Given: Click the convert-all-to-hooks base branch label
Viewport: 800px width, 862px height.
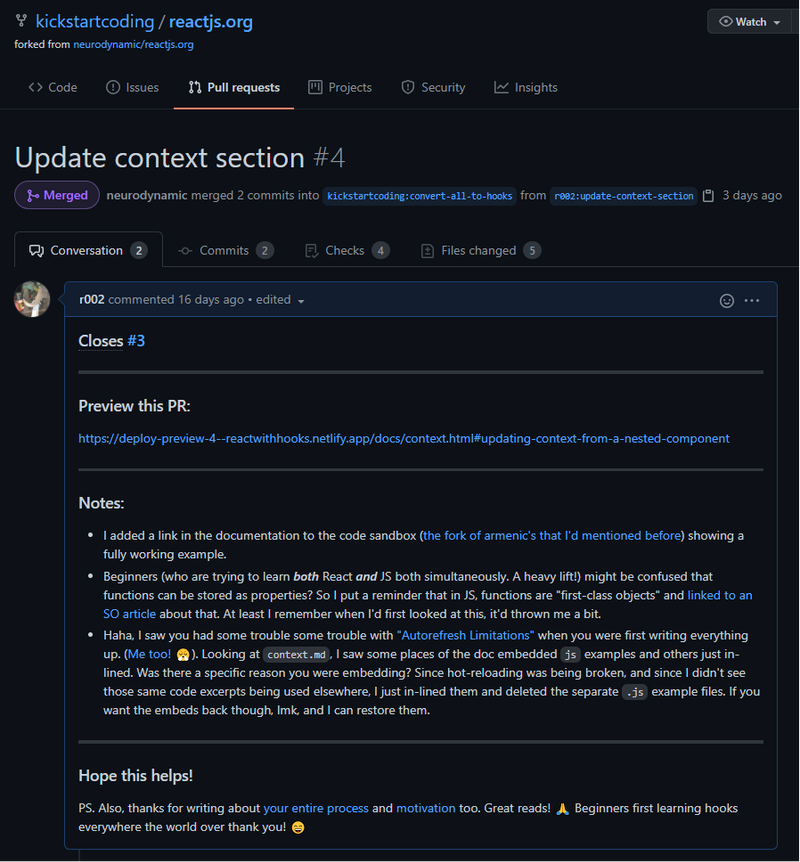Looking at the screenshot, I should click(x=420, y=196).
